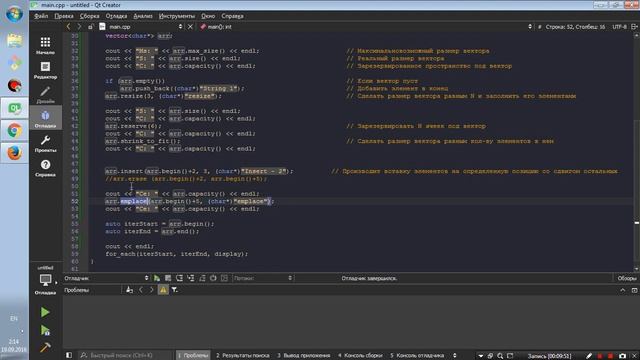Build project with the hammer icon

(45, 347)
